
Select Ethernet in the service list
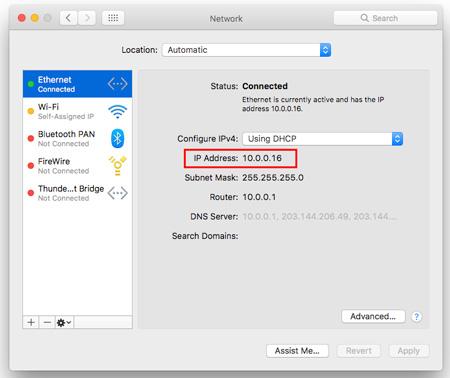[x=77, y=84]
